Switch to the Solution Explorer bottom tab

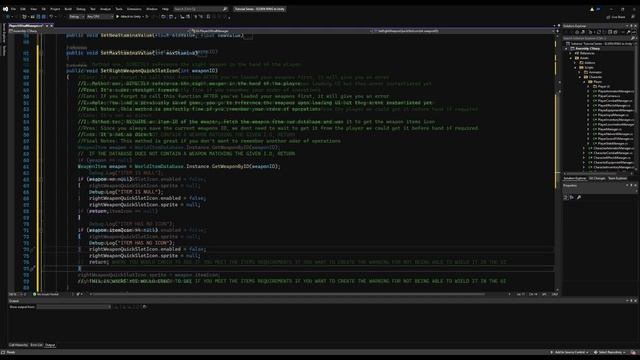click(575, 178)
